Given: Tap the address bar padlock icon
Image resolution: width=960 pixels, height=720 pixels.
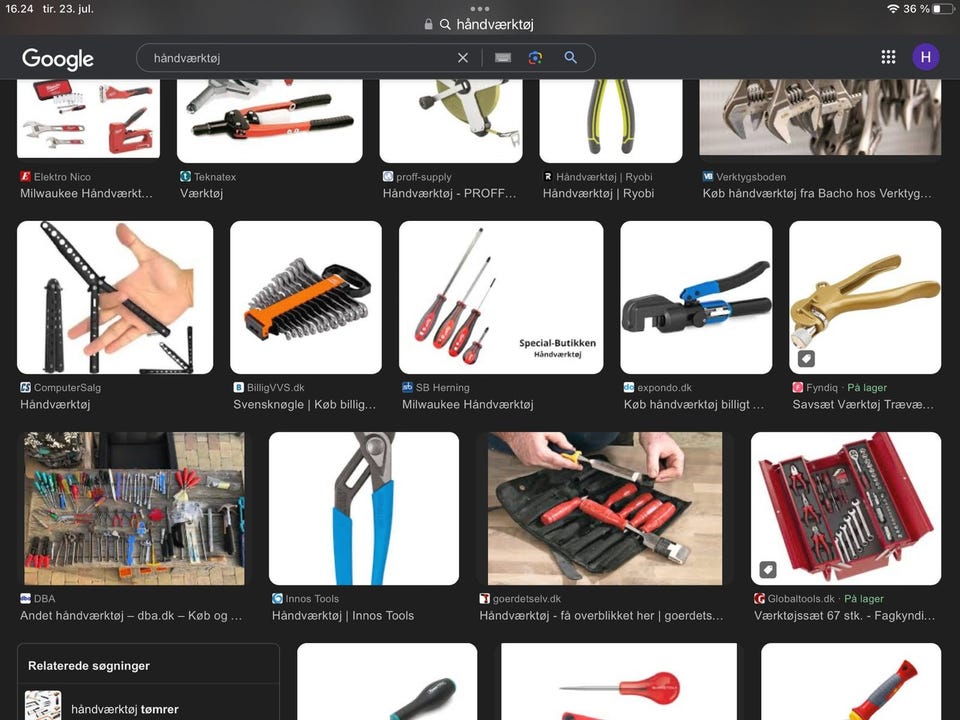Looking at the screenshot, I should pos(429,24).
